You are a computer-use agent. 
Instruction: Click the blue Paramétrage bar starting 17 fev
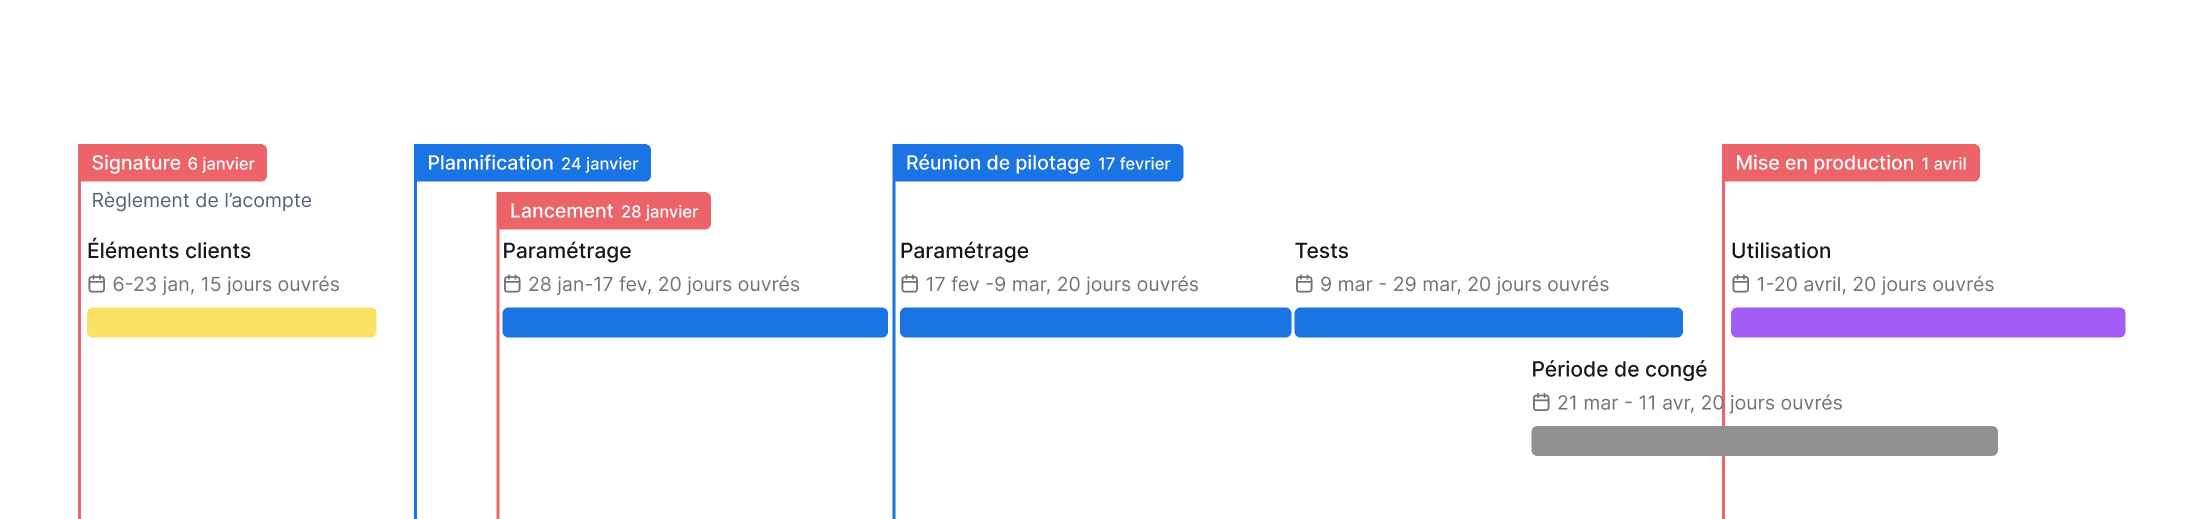pos(1095,322)
